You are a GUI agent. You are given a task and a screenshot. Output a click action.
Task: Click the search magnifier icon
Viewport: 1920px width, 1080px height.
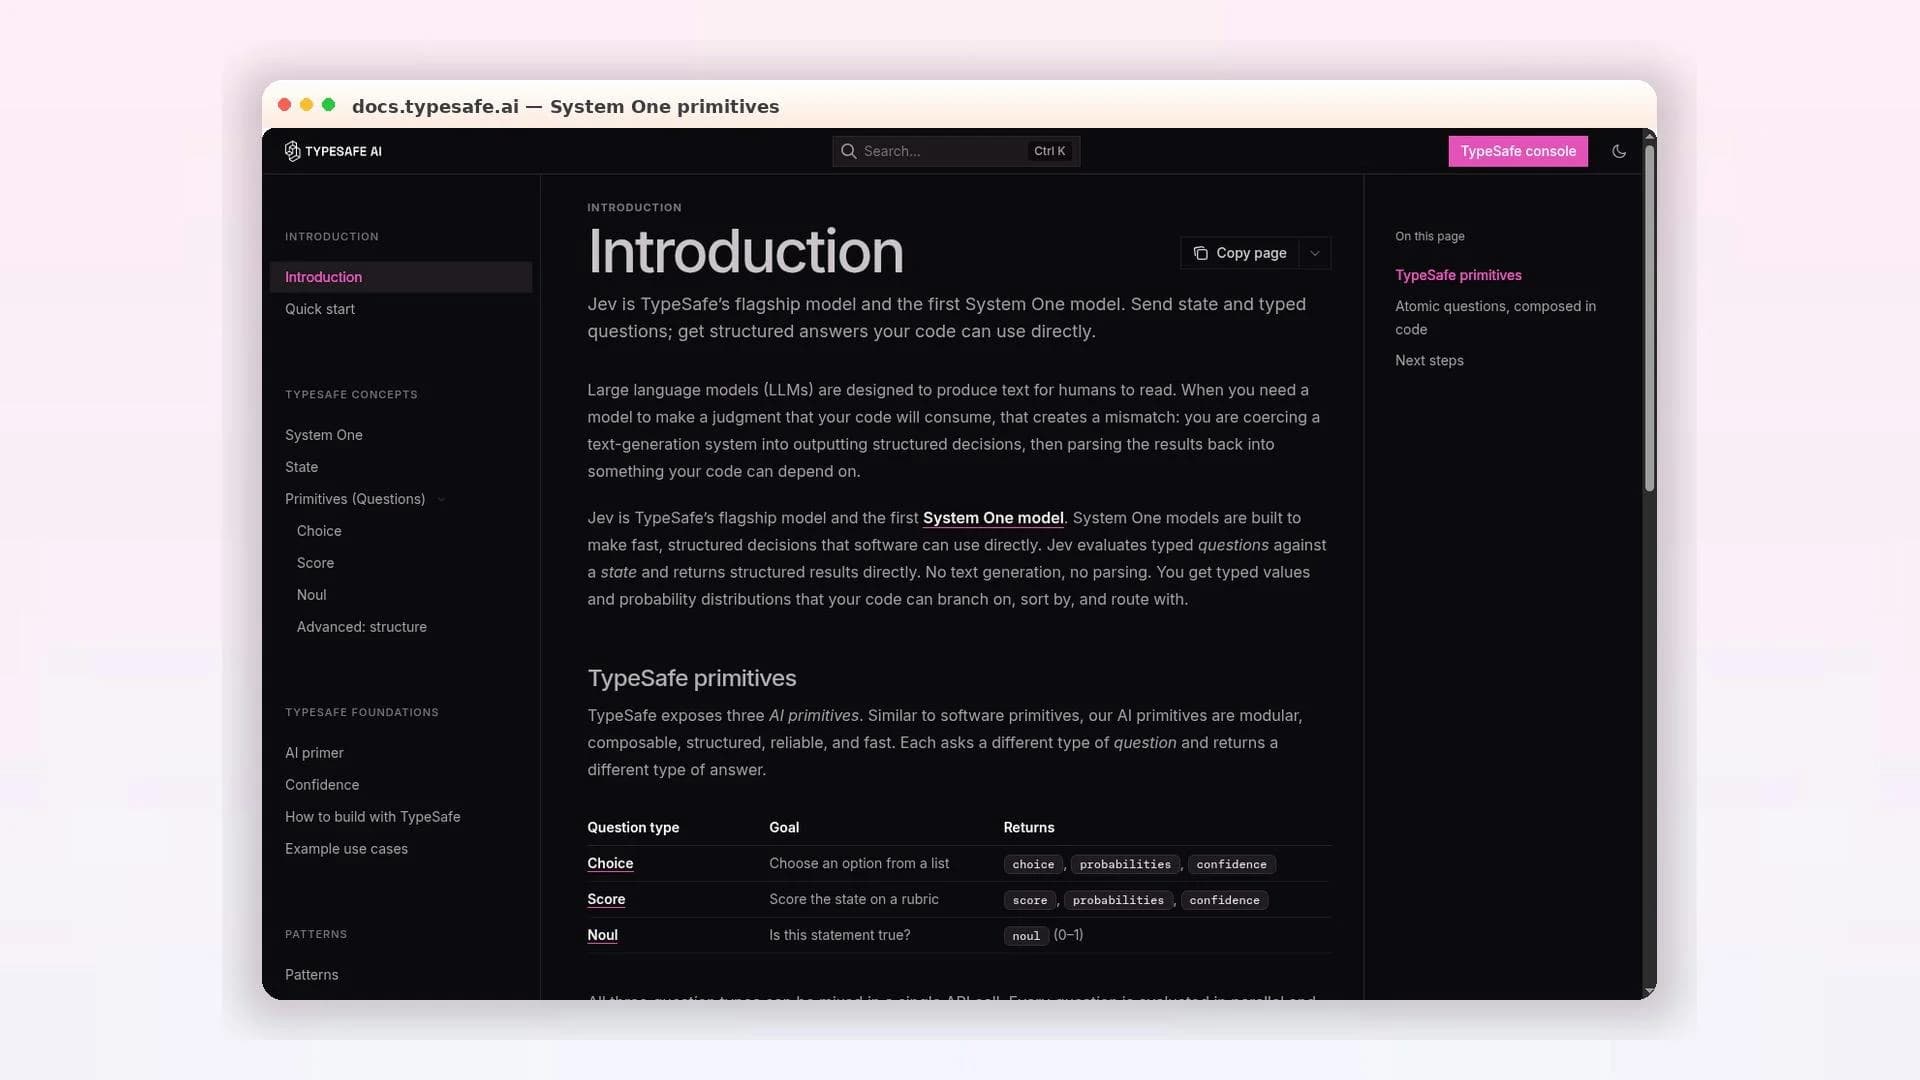(848, 151)
